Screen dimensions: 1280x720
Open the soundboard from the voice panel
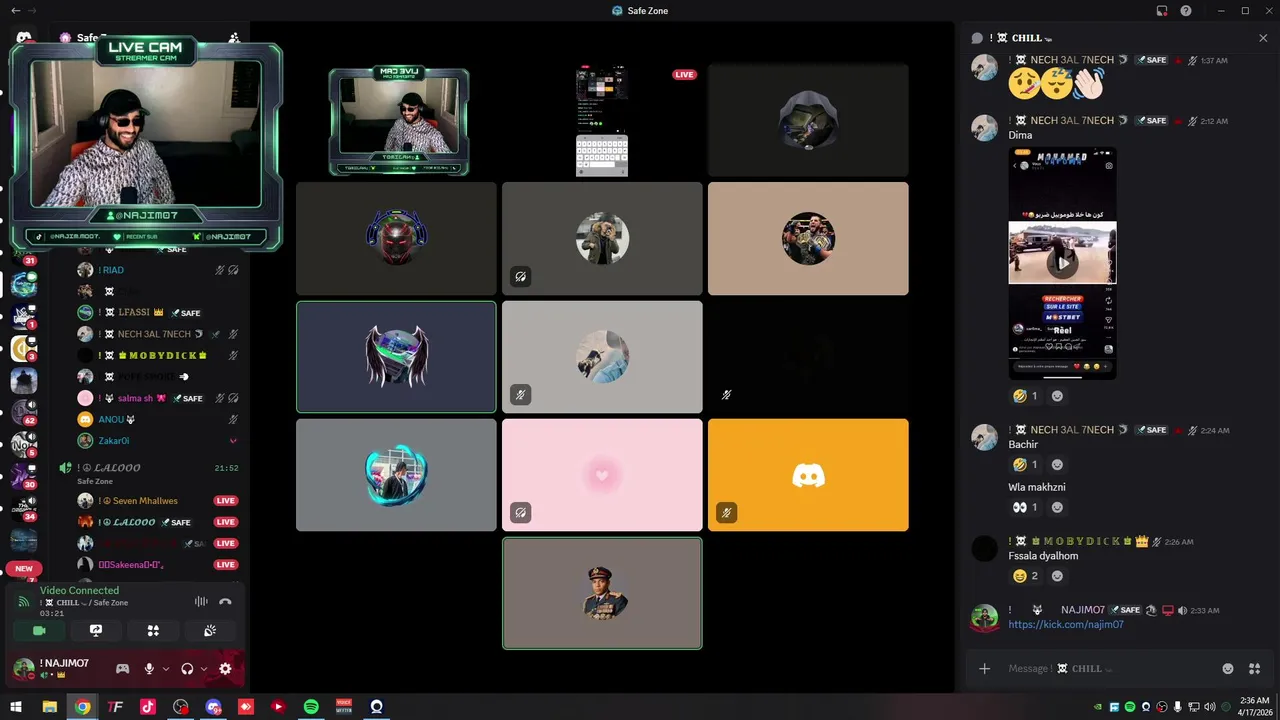[x=210, y=631]
